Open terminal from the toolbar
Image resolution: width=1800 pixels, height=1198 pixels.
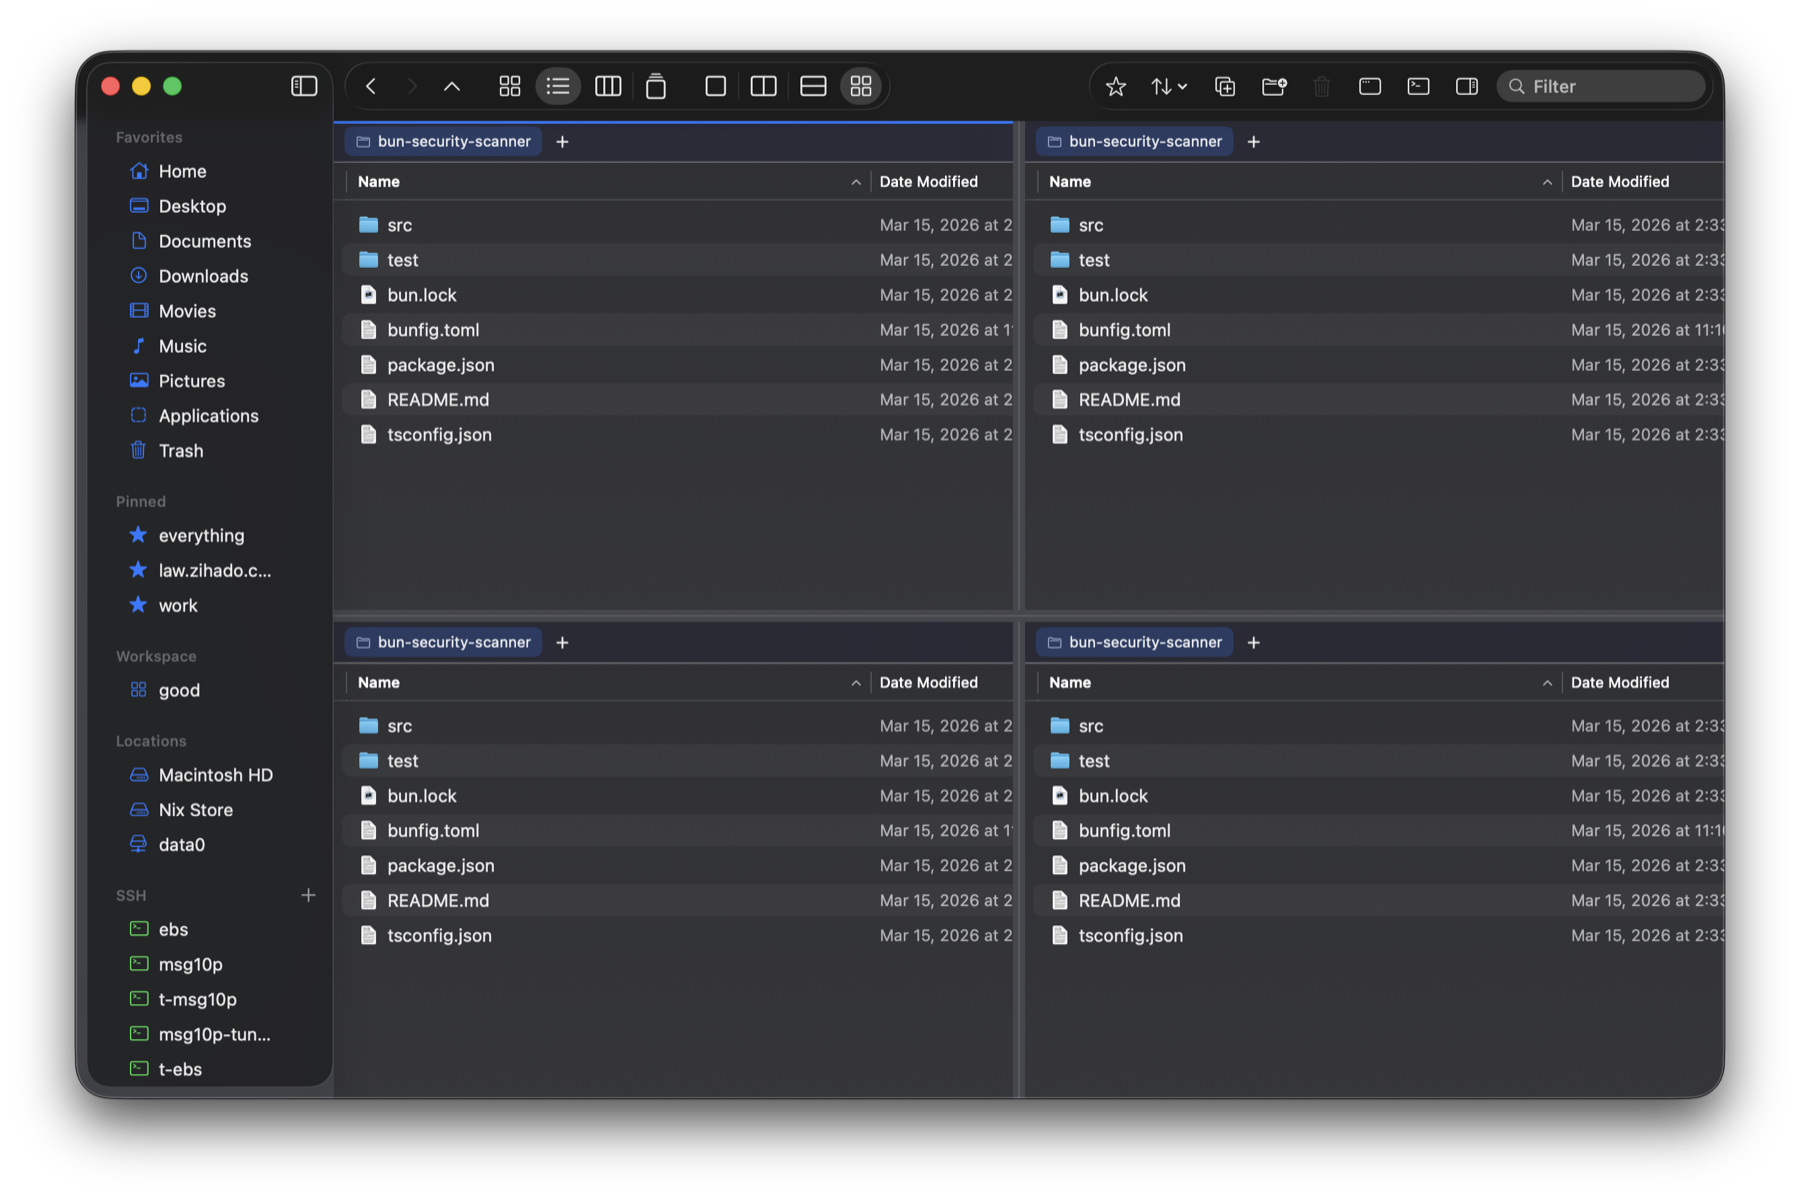pos(1418,86)
